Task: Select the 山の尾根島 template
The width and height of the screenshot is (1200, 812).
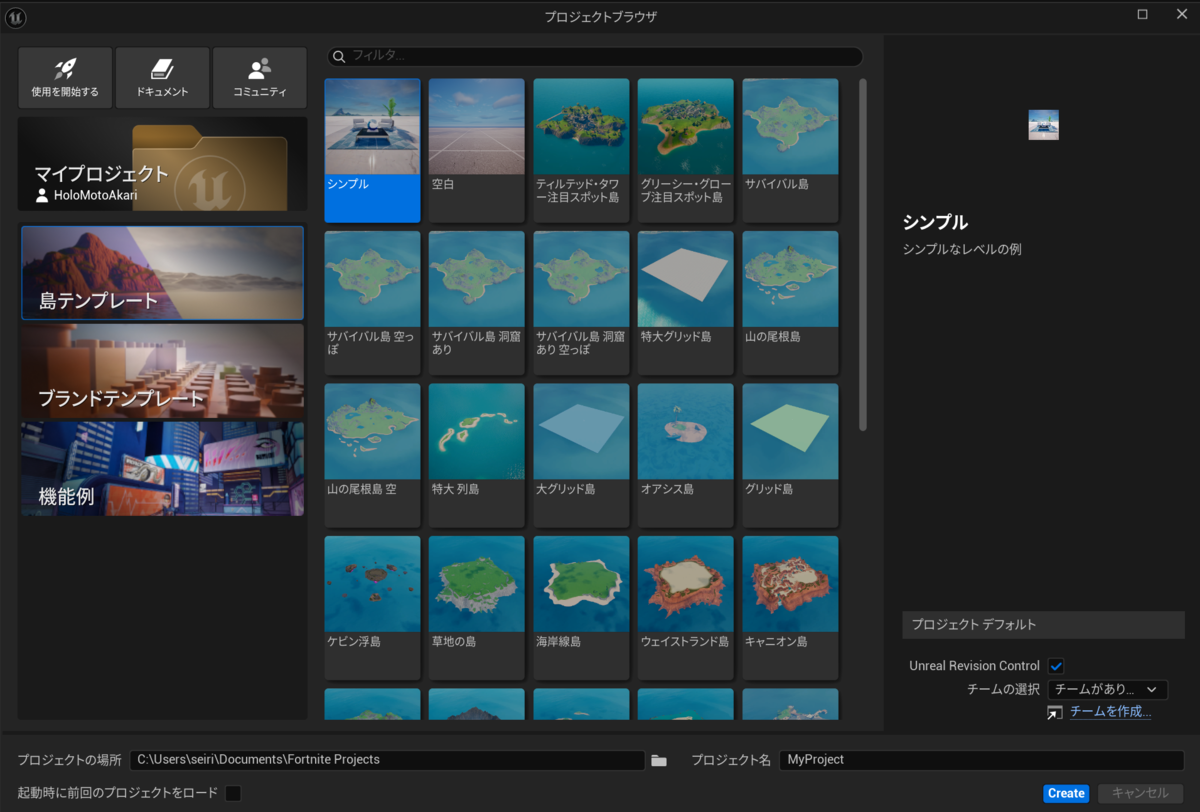Action: coord(790,303)
